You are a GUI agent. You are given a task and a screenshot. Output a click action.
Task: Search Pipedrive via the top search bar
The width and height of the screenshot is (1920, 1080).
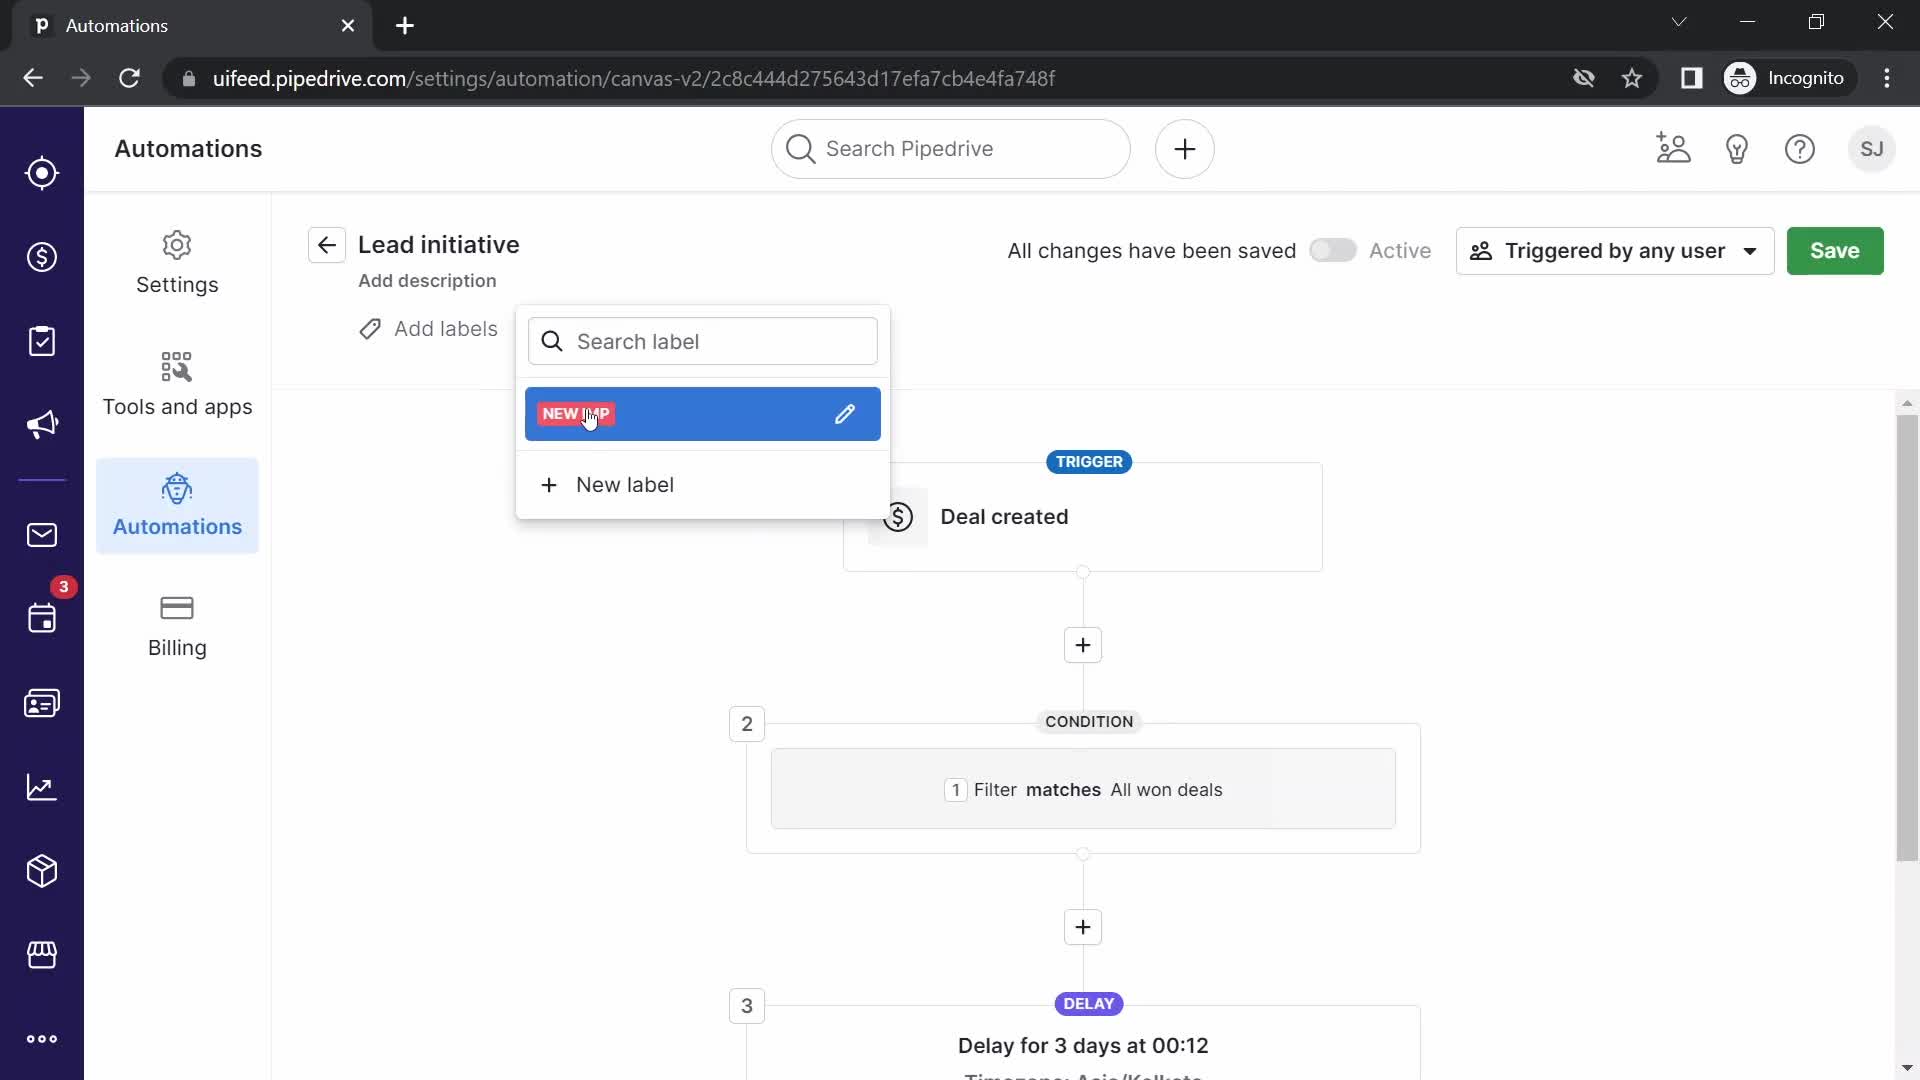951,149
